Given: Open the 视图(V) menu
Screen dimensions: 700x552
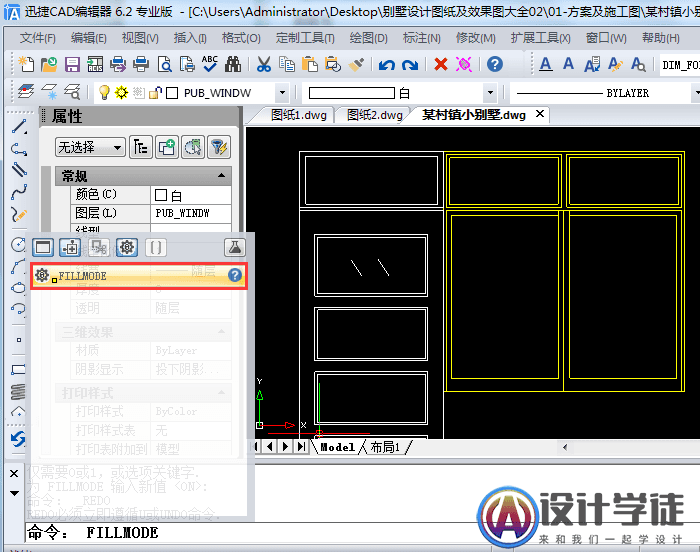Looking at the screenshot, I should point(140,38).
